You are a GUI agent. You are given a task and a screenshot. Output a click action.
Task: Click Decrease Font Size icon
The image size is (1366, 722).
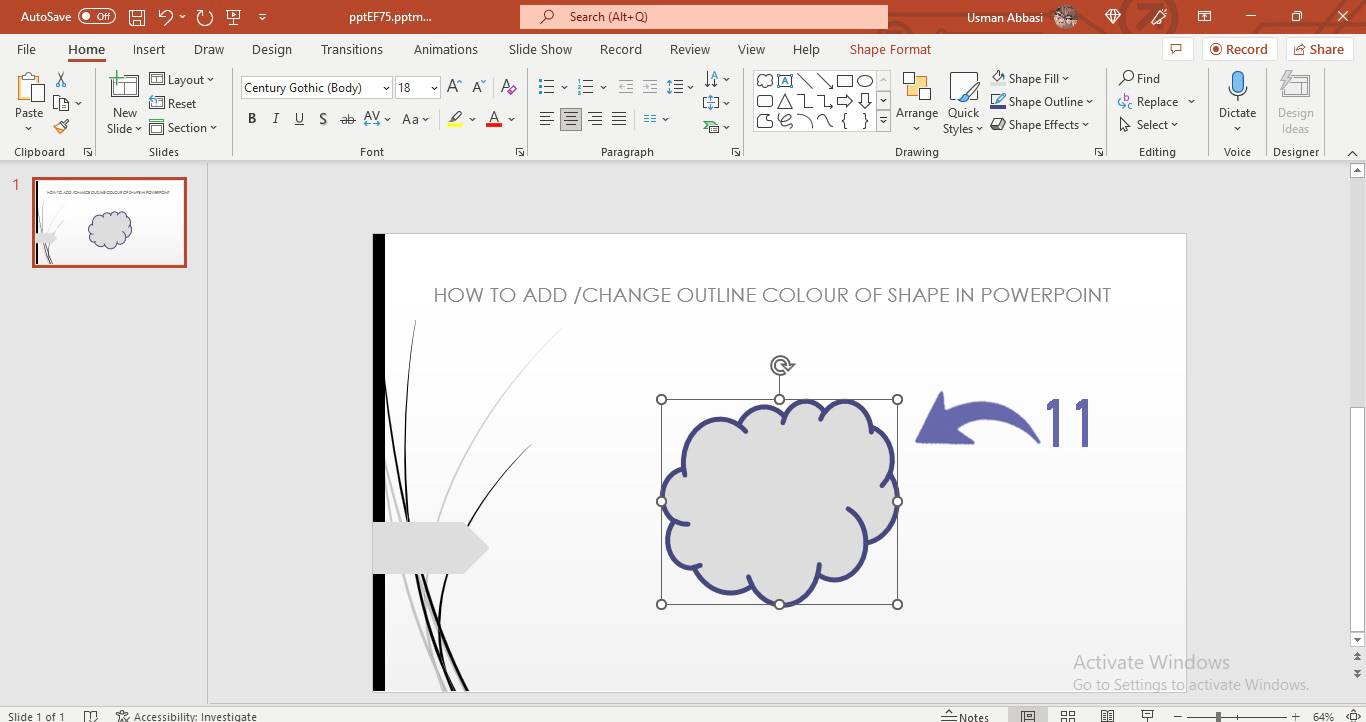(x=478, y=87)
